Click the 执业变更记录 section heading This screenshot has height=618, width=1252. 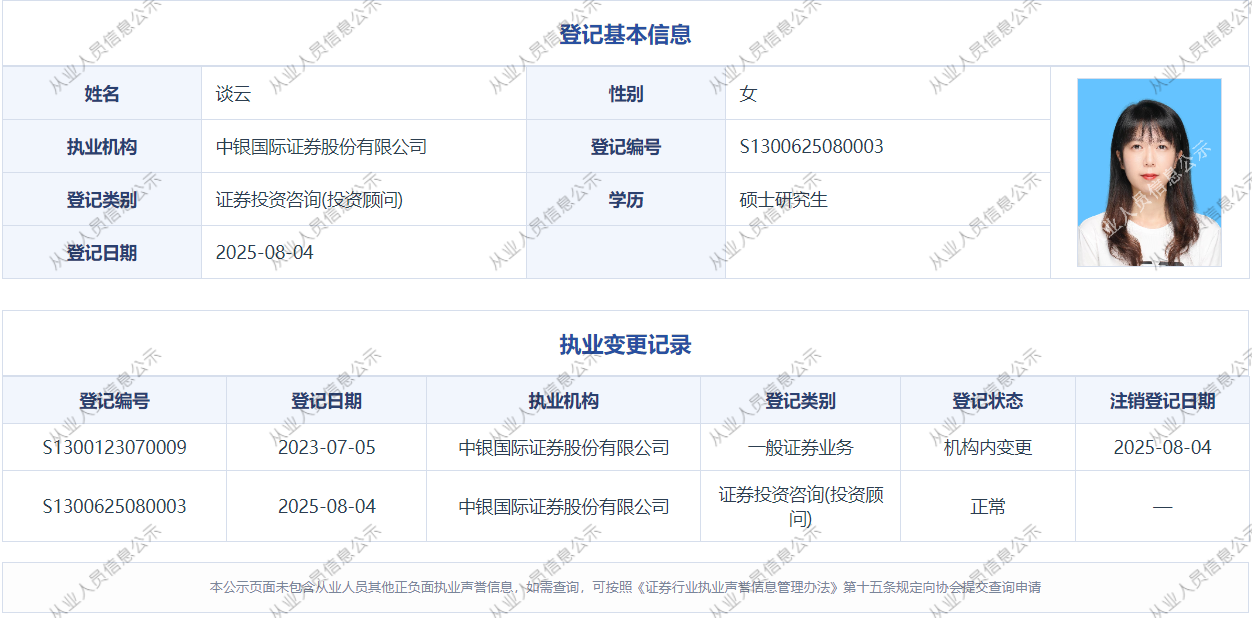[625, 346]
